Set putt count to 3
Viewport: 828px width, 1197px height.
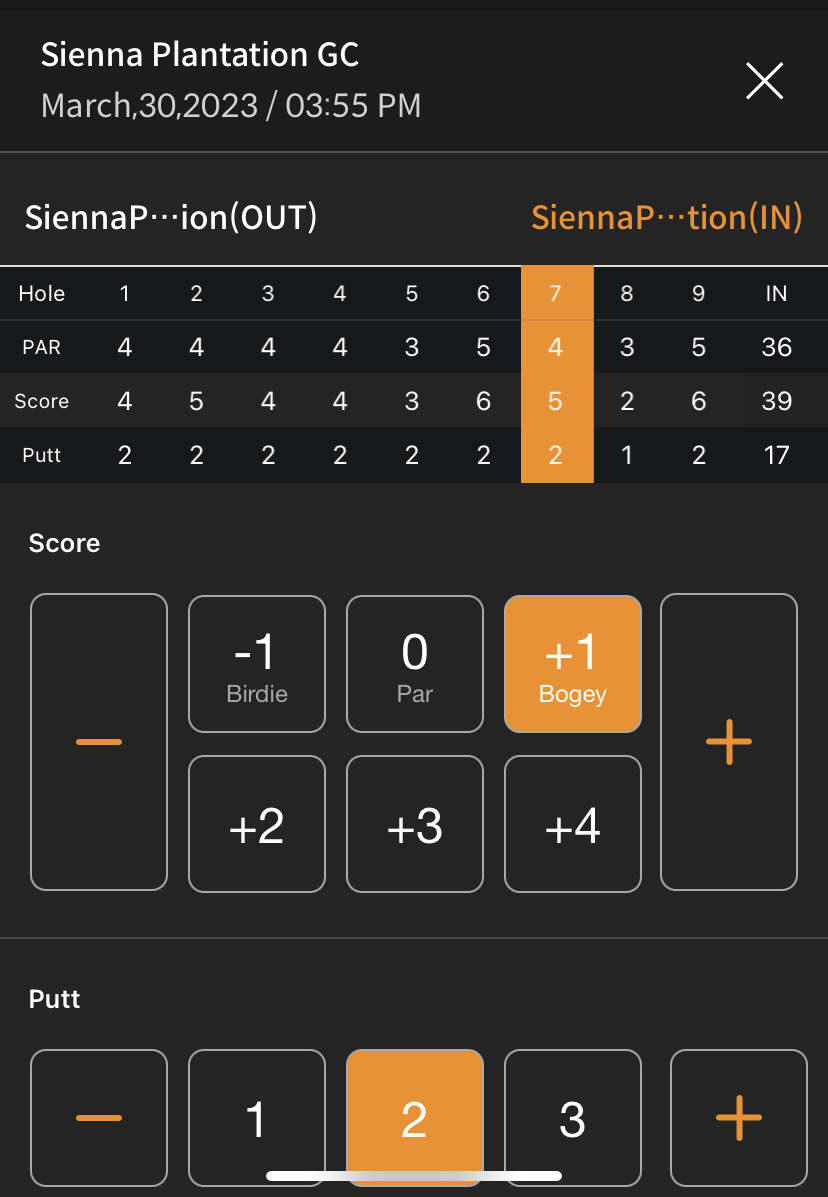point(572,1118)
